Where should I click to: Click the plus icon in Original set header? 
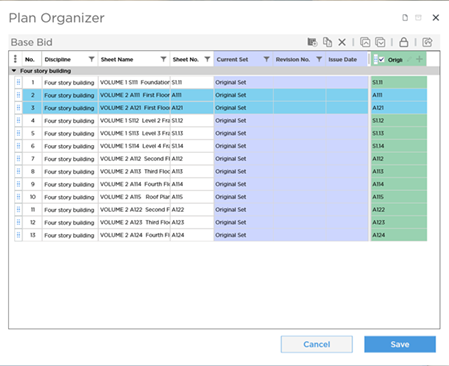[x=419, y=59]
